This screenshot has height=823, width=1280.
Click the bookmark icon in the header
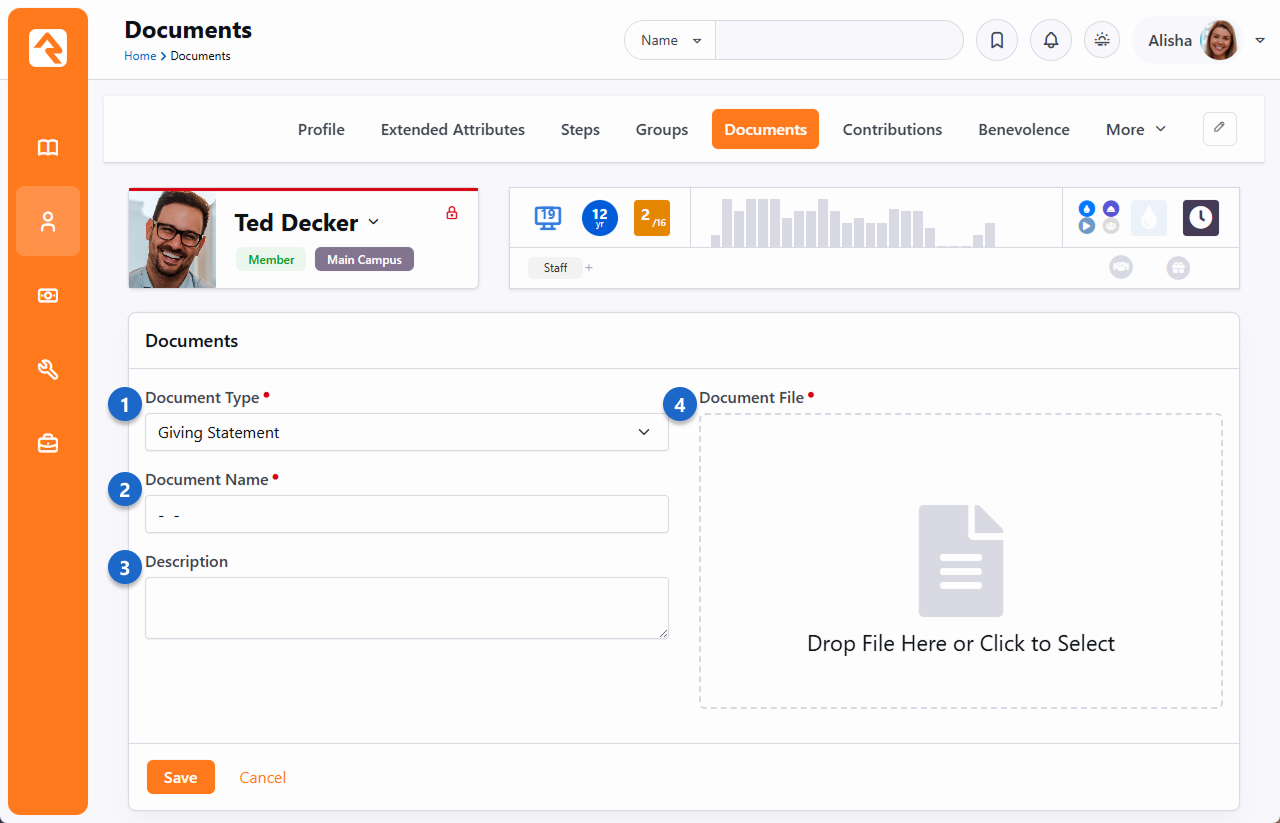(996, 41)
